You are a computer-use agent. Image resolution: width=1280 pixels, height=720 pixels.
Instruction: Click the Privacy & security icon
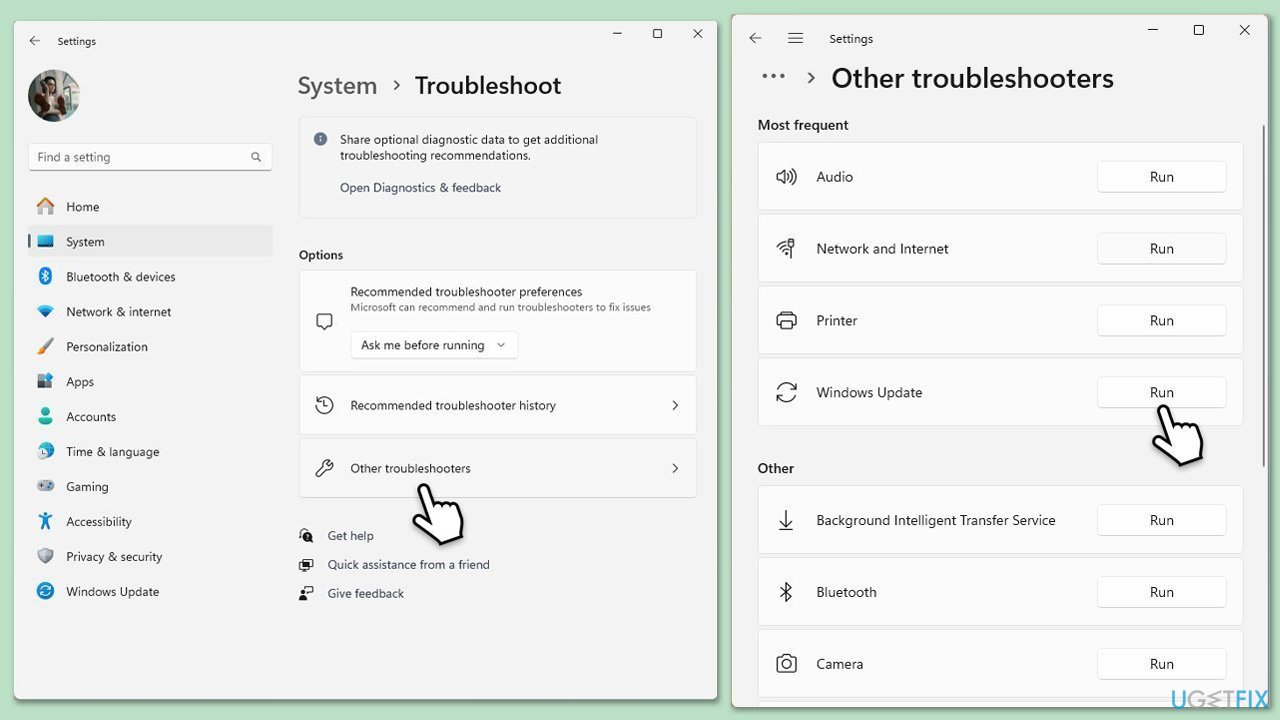[45, 556]
